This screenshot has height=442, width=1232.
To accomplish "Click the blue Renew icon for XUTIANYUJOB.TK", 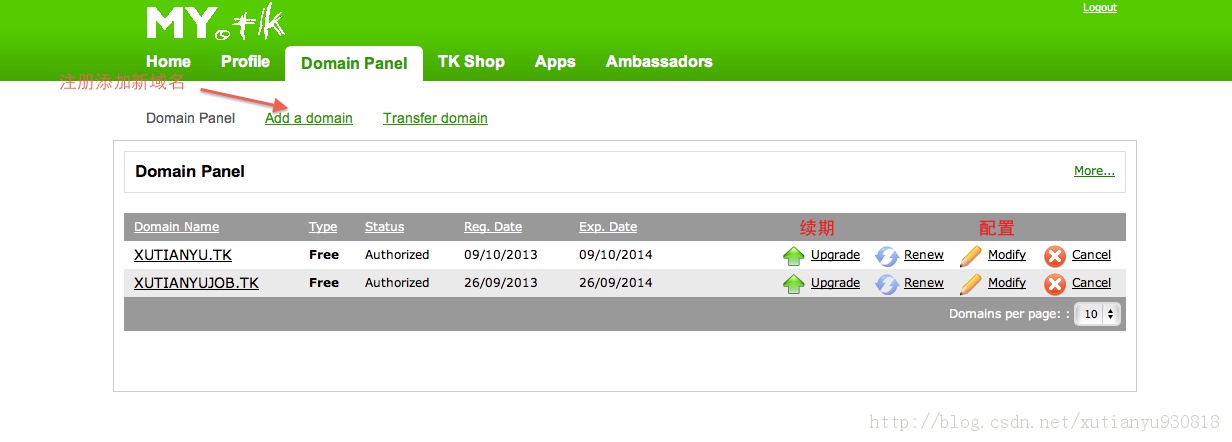I will pyautogui.click(x=887, y=284).
